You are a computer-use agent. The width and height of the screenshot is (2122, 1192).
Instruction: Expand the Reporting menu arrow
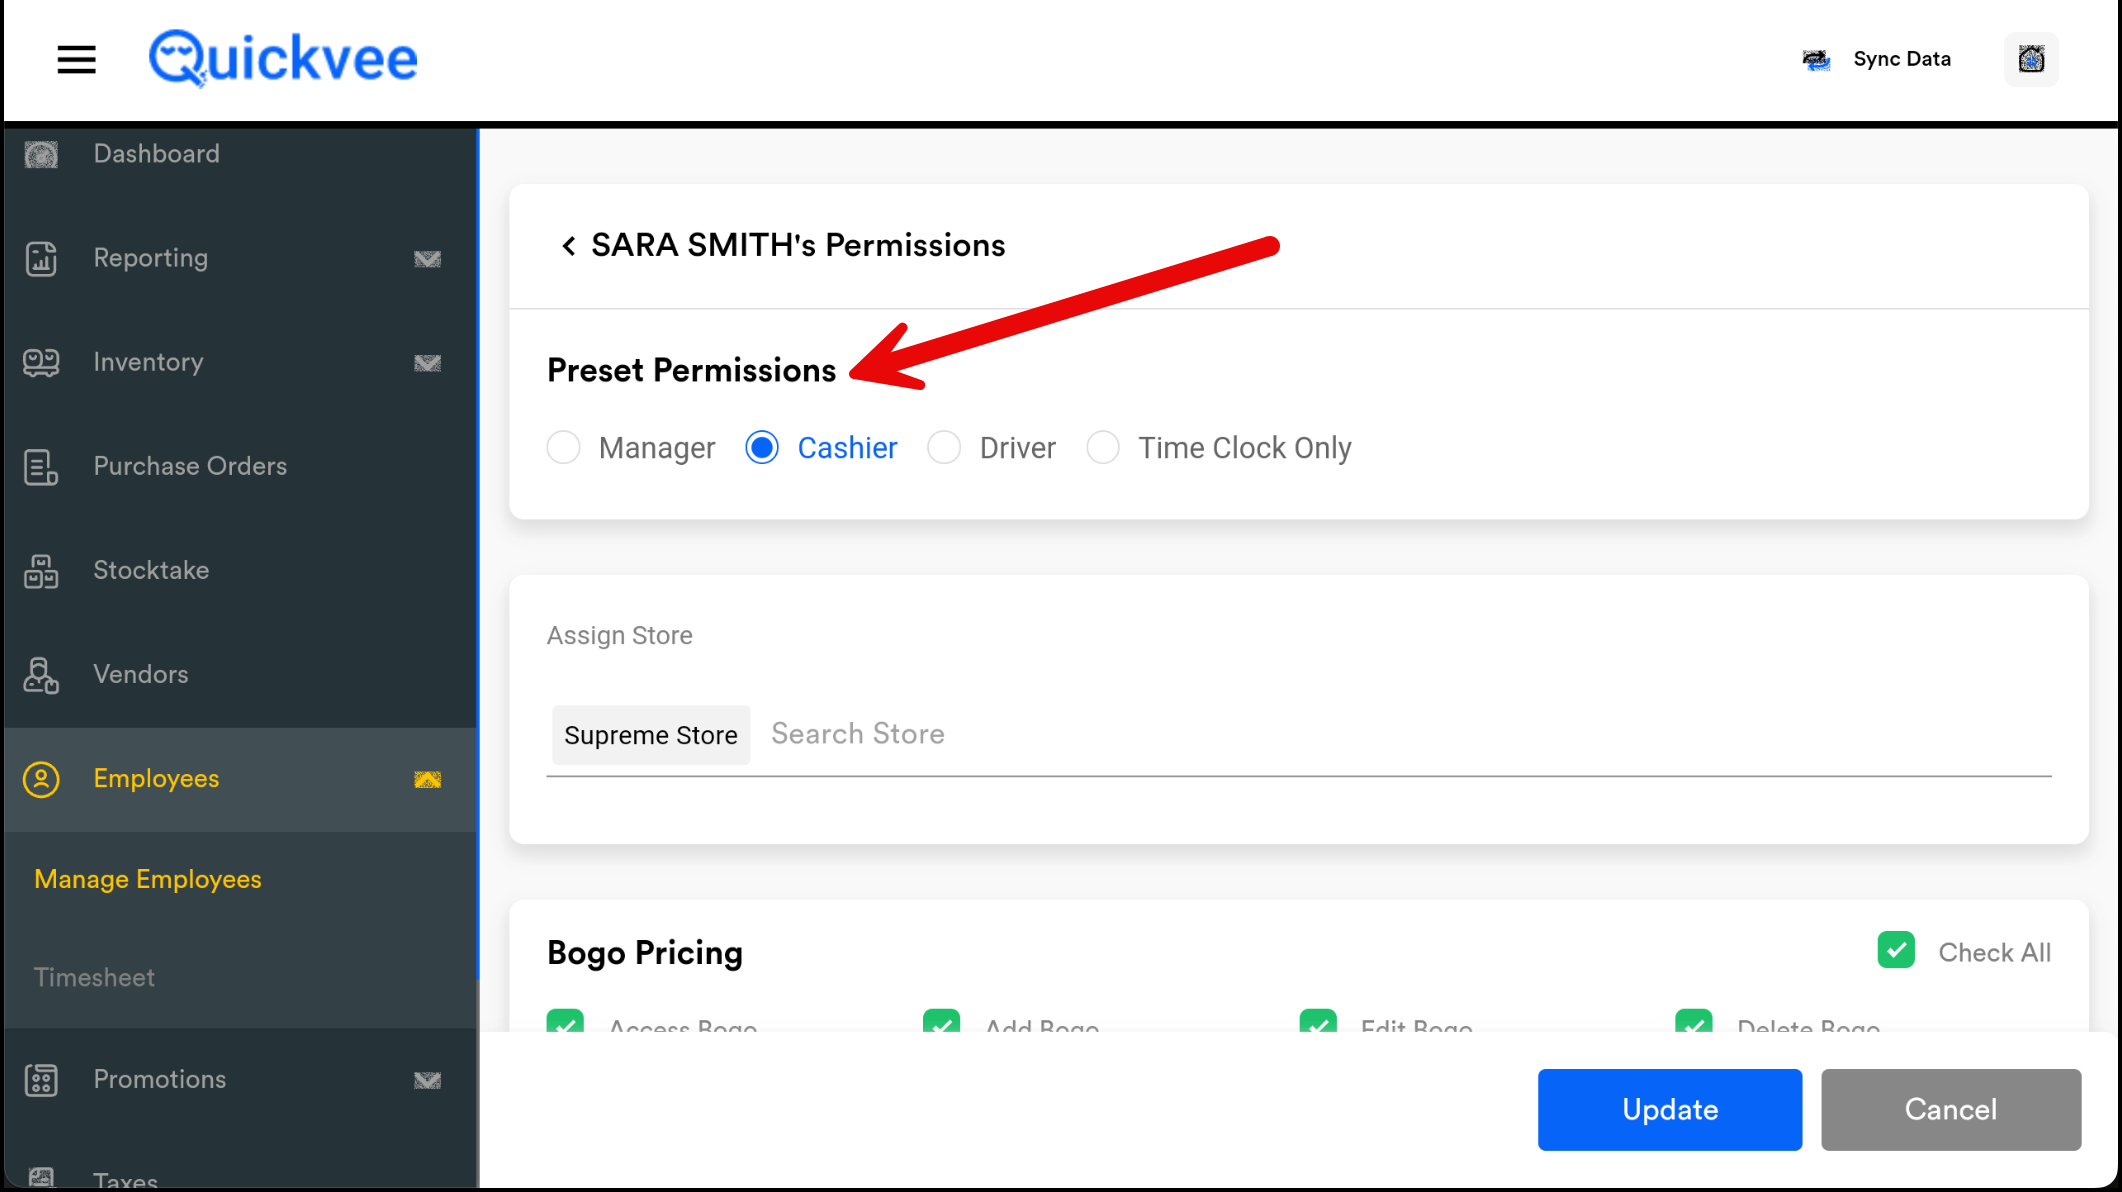pyautogui.click(x=427, y=259)
